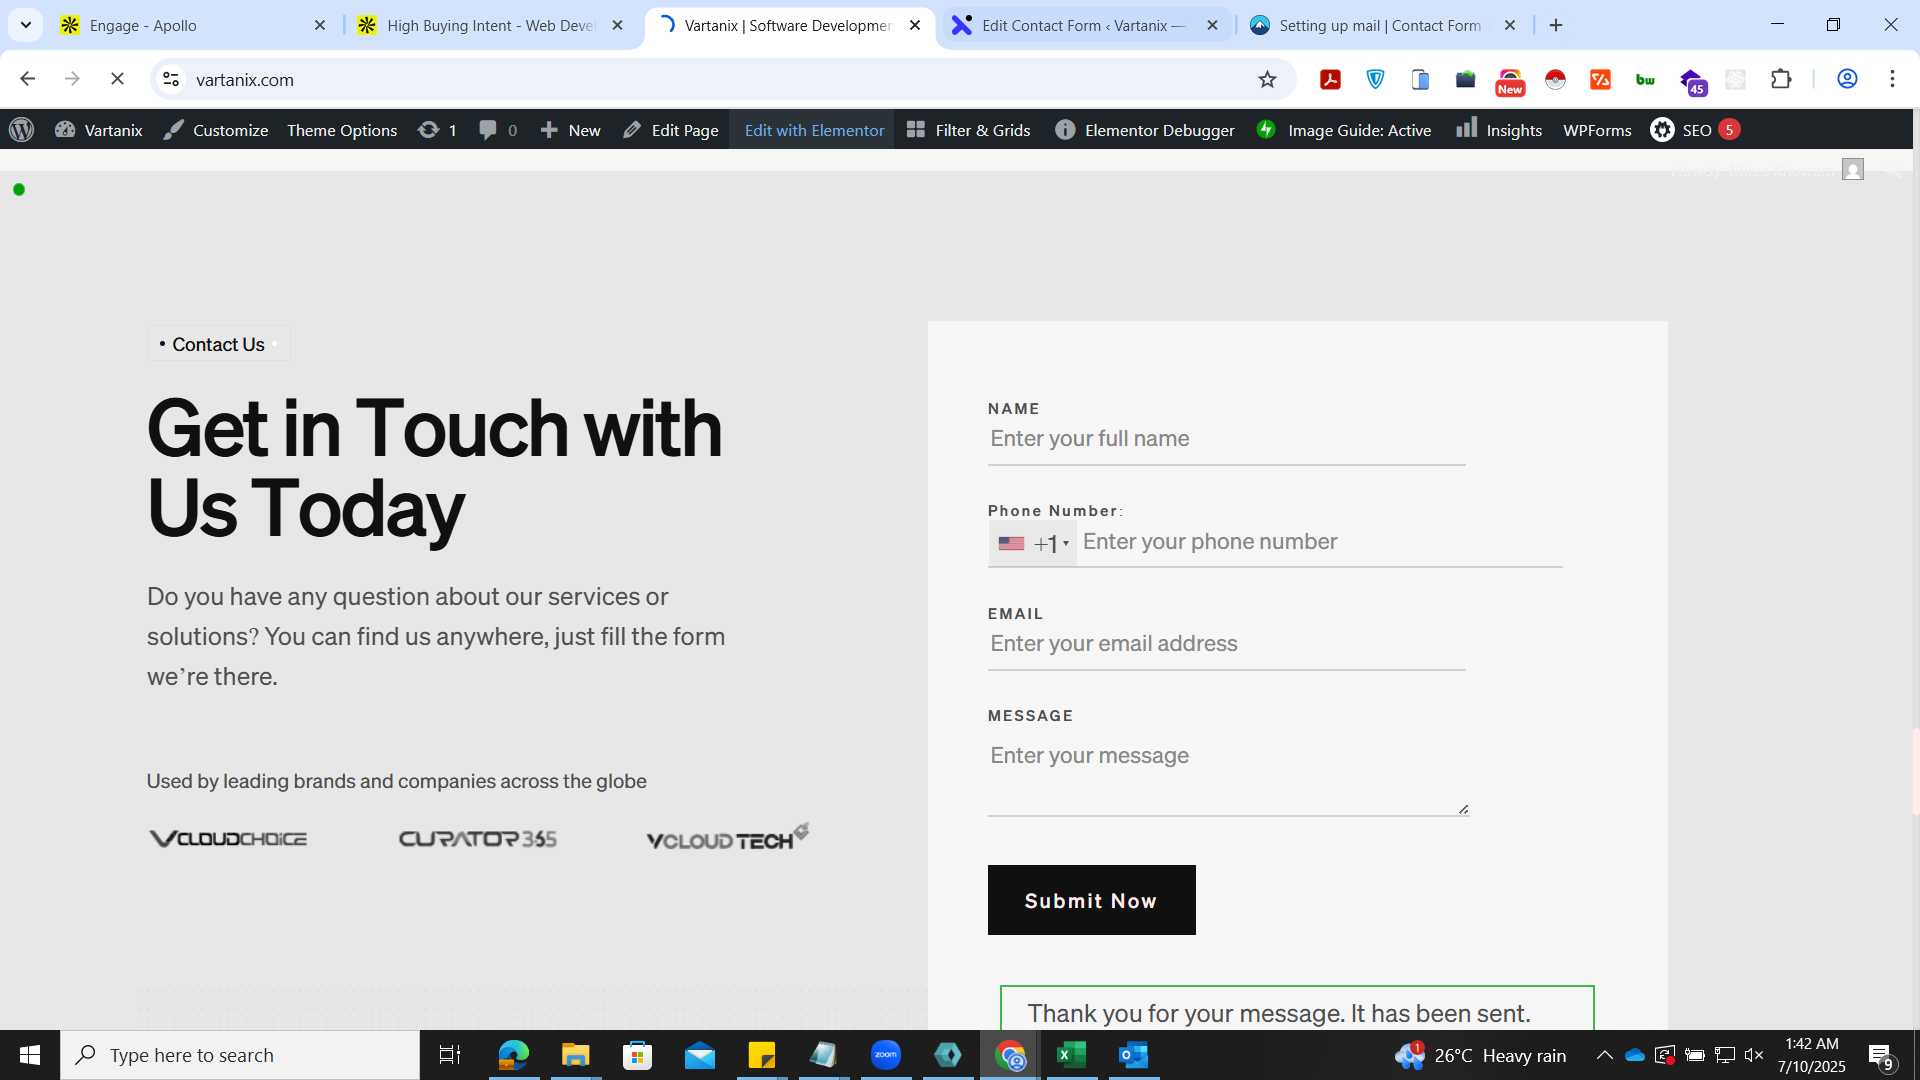Open Chrome three-dot menu
This screenshot has height=1080, width=1920.
coord(1892,79)
